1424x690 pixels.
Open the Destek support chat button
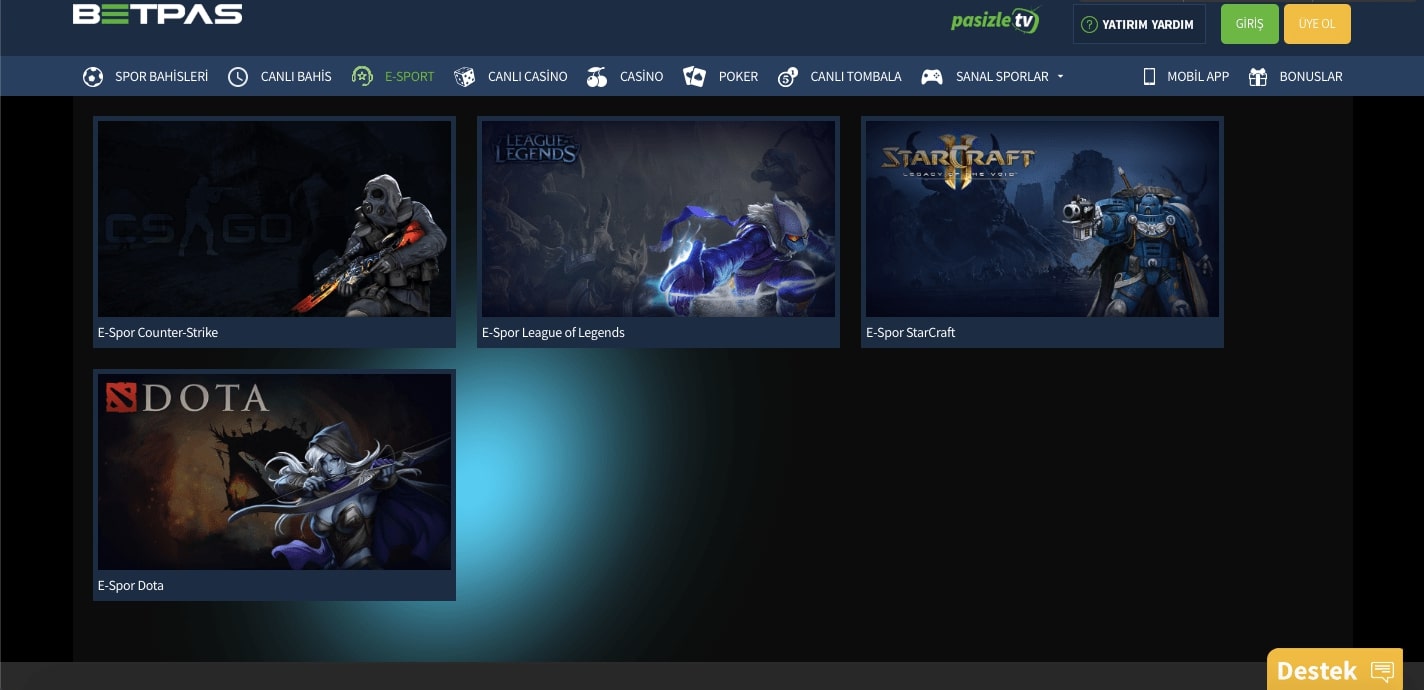[x=1335, y=670]
